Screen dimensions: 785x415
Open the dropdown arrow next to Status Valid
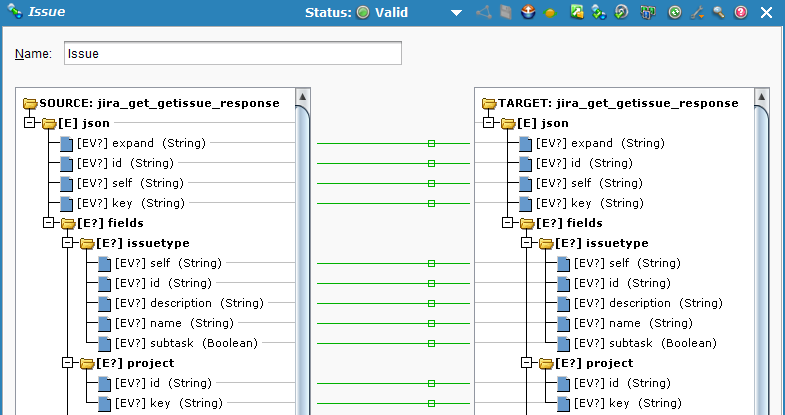pyautogui.click(x=456, y=13)
